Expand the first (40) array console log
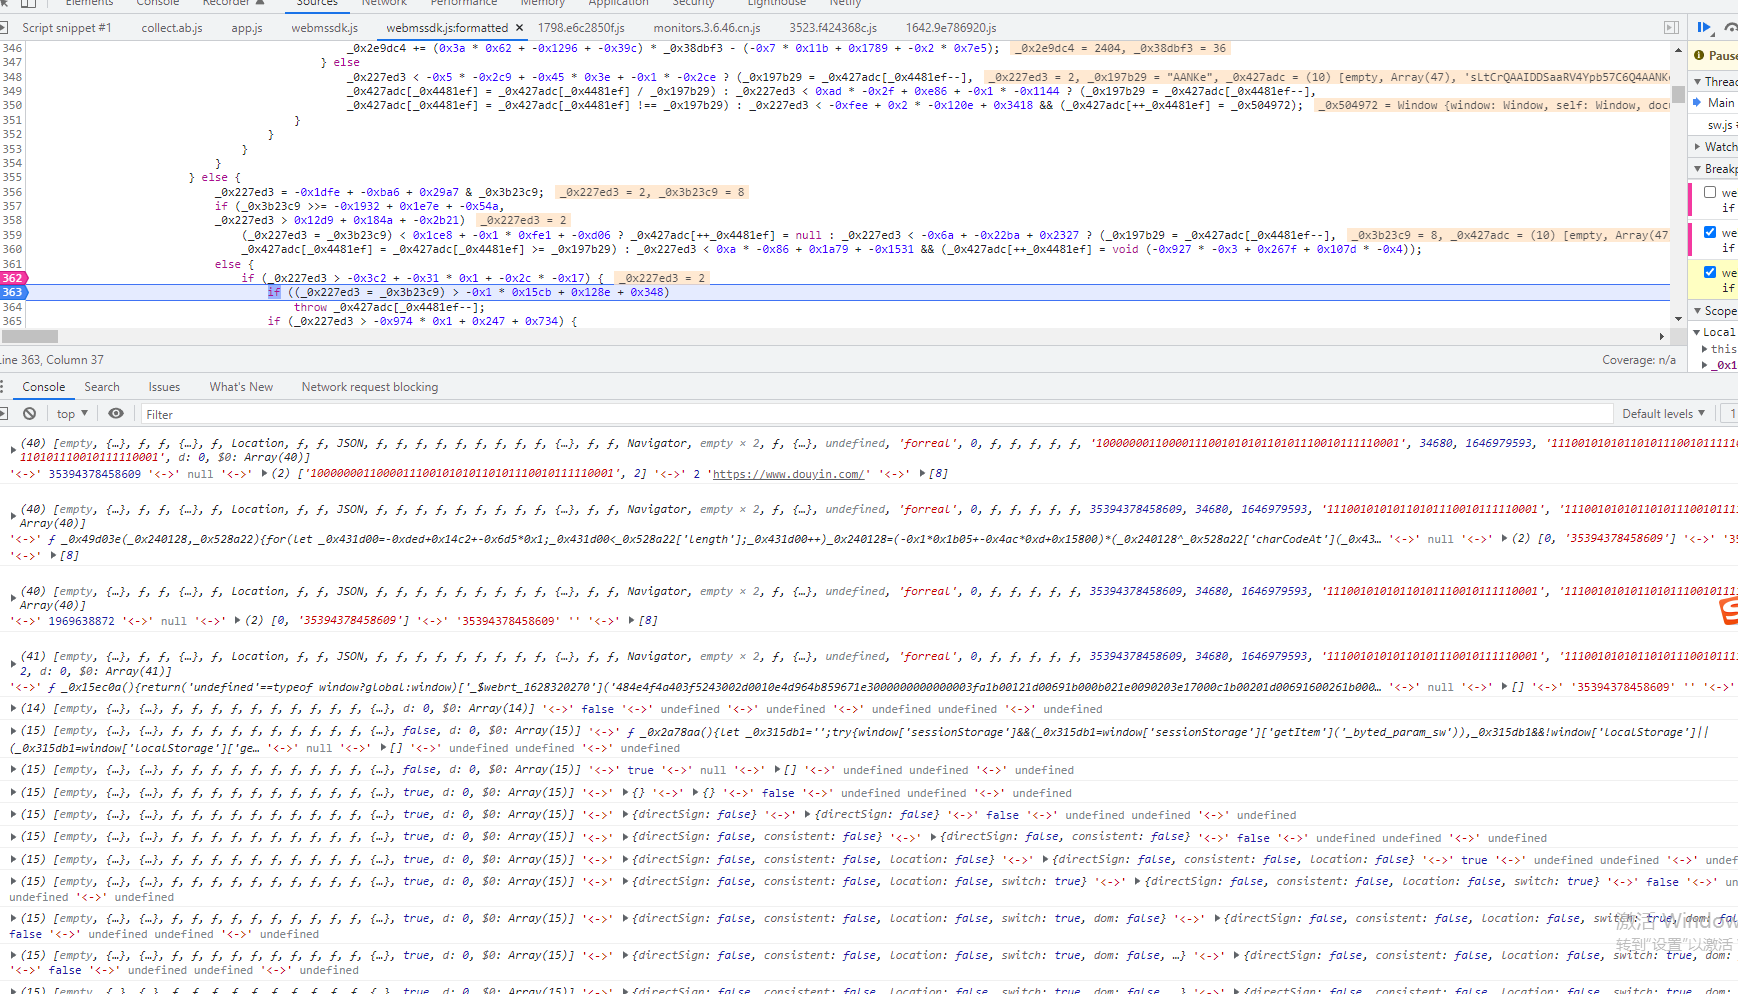1738x994 pixels. [13, 450]
